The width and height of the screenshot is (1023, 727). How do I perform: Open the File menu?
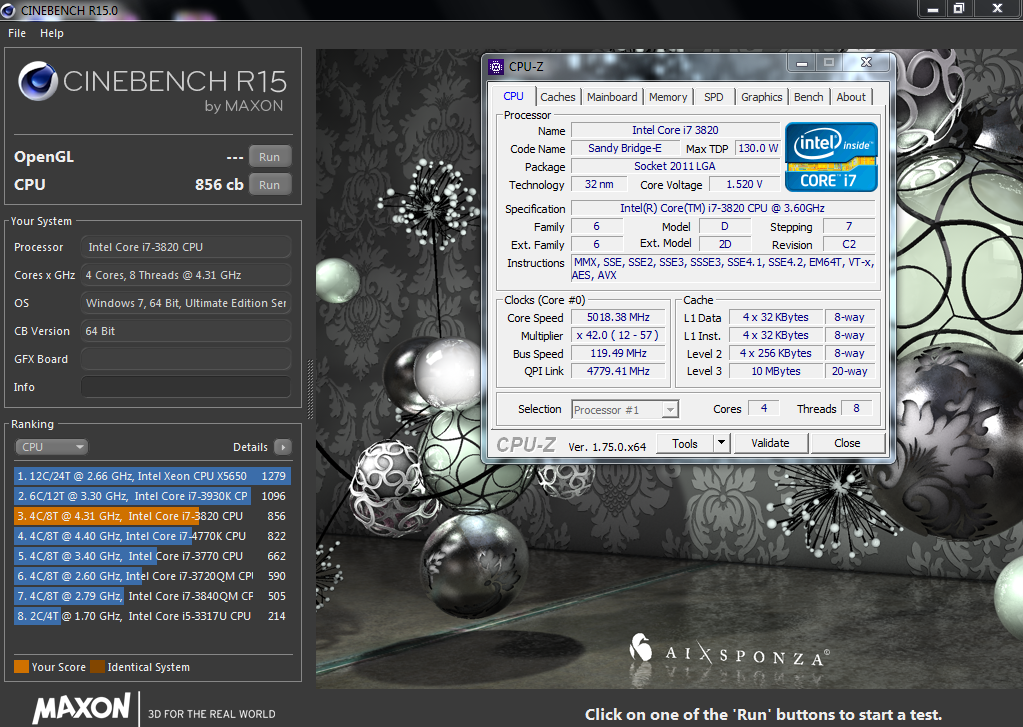(17, 33)
